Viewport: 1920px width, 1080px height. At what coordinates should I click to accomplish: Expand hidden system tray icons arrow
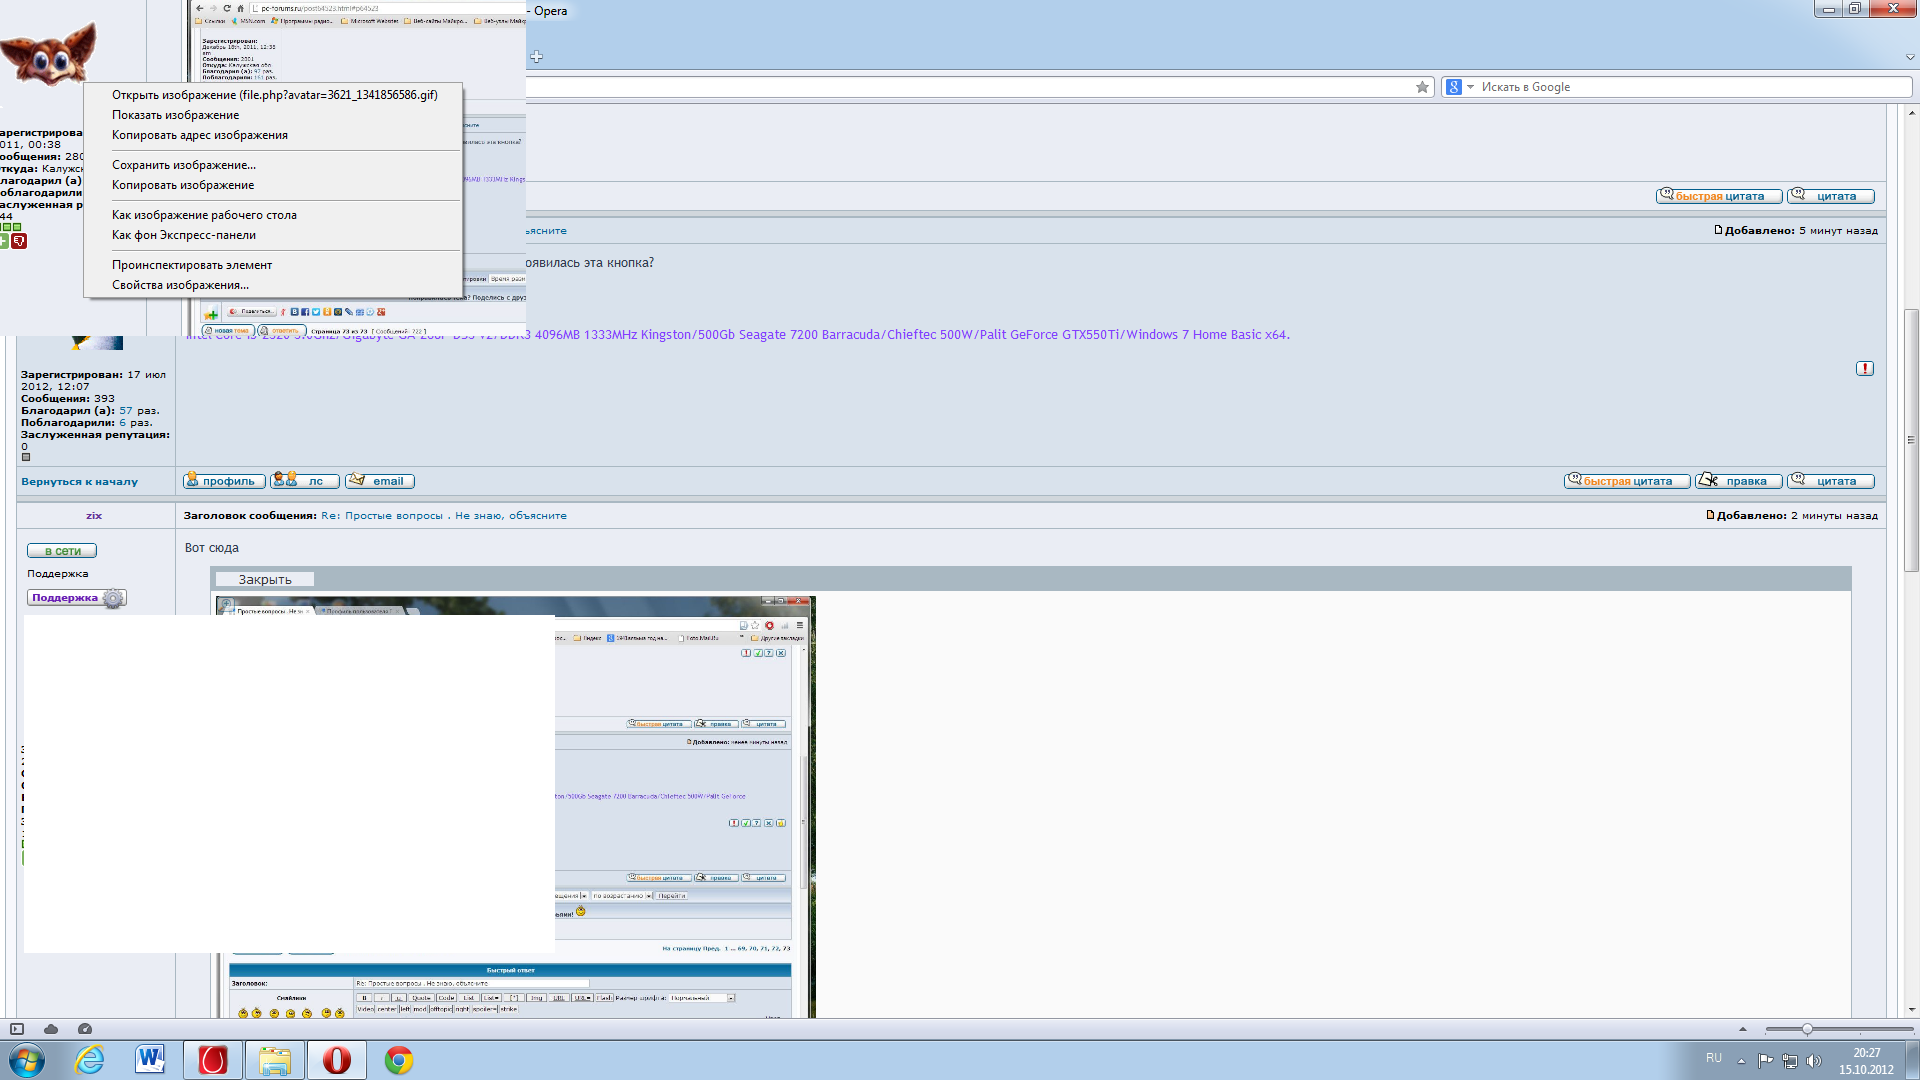pos(1741,1061)
